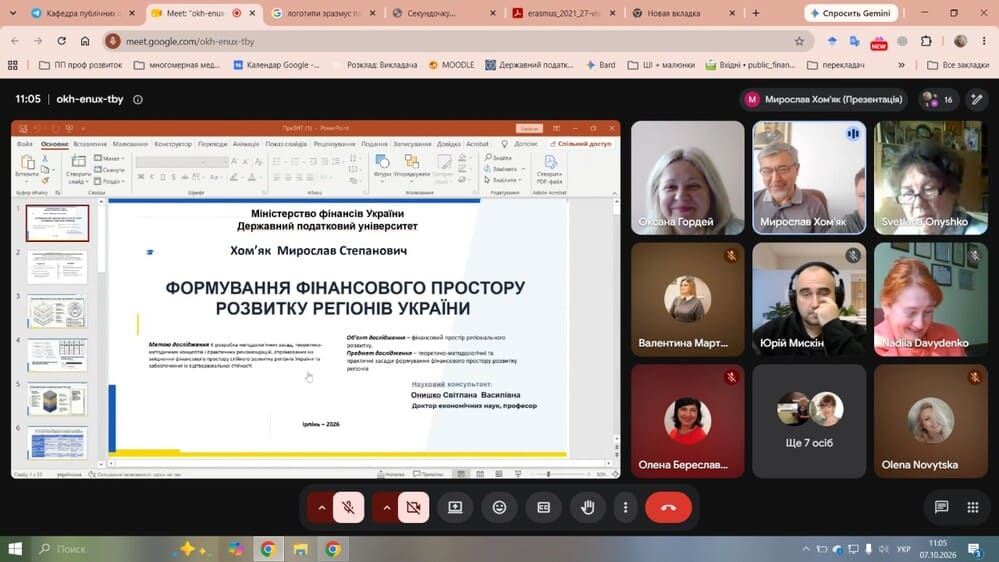The image size is (999, 562).
Task: Switch to Секундочку browser tab
Action: [444, 13]
